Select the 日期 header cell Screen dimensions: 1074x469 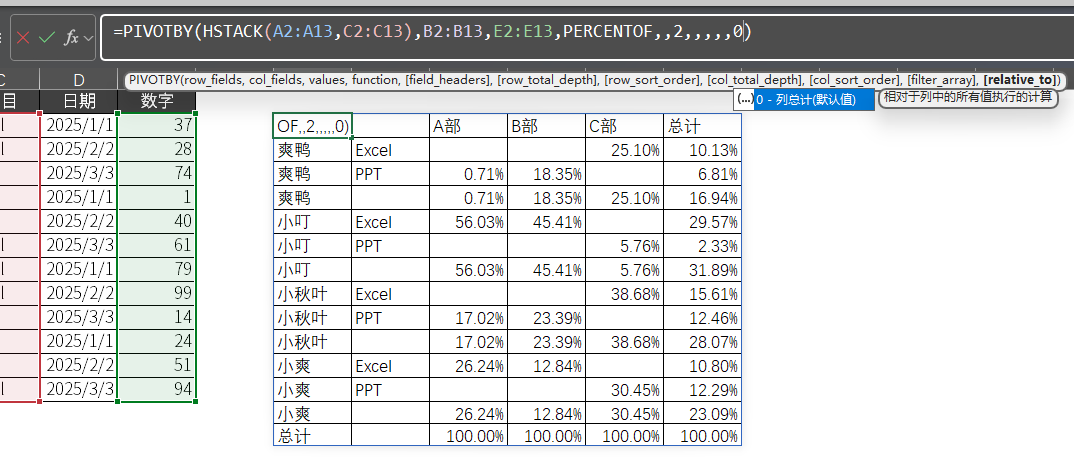pos(79,101)
